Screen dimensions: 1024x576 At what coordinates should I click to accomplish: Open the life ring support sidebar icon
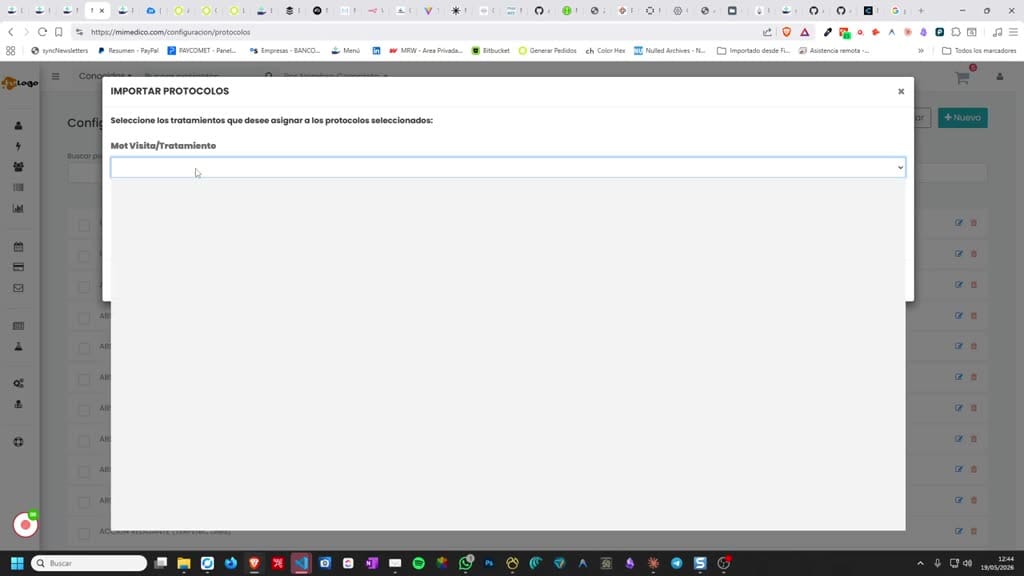(18, 442)
